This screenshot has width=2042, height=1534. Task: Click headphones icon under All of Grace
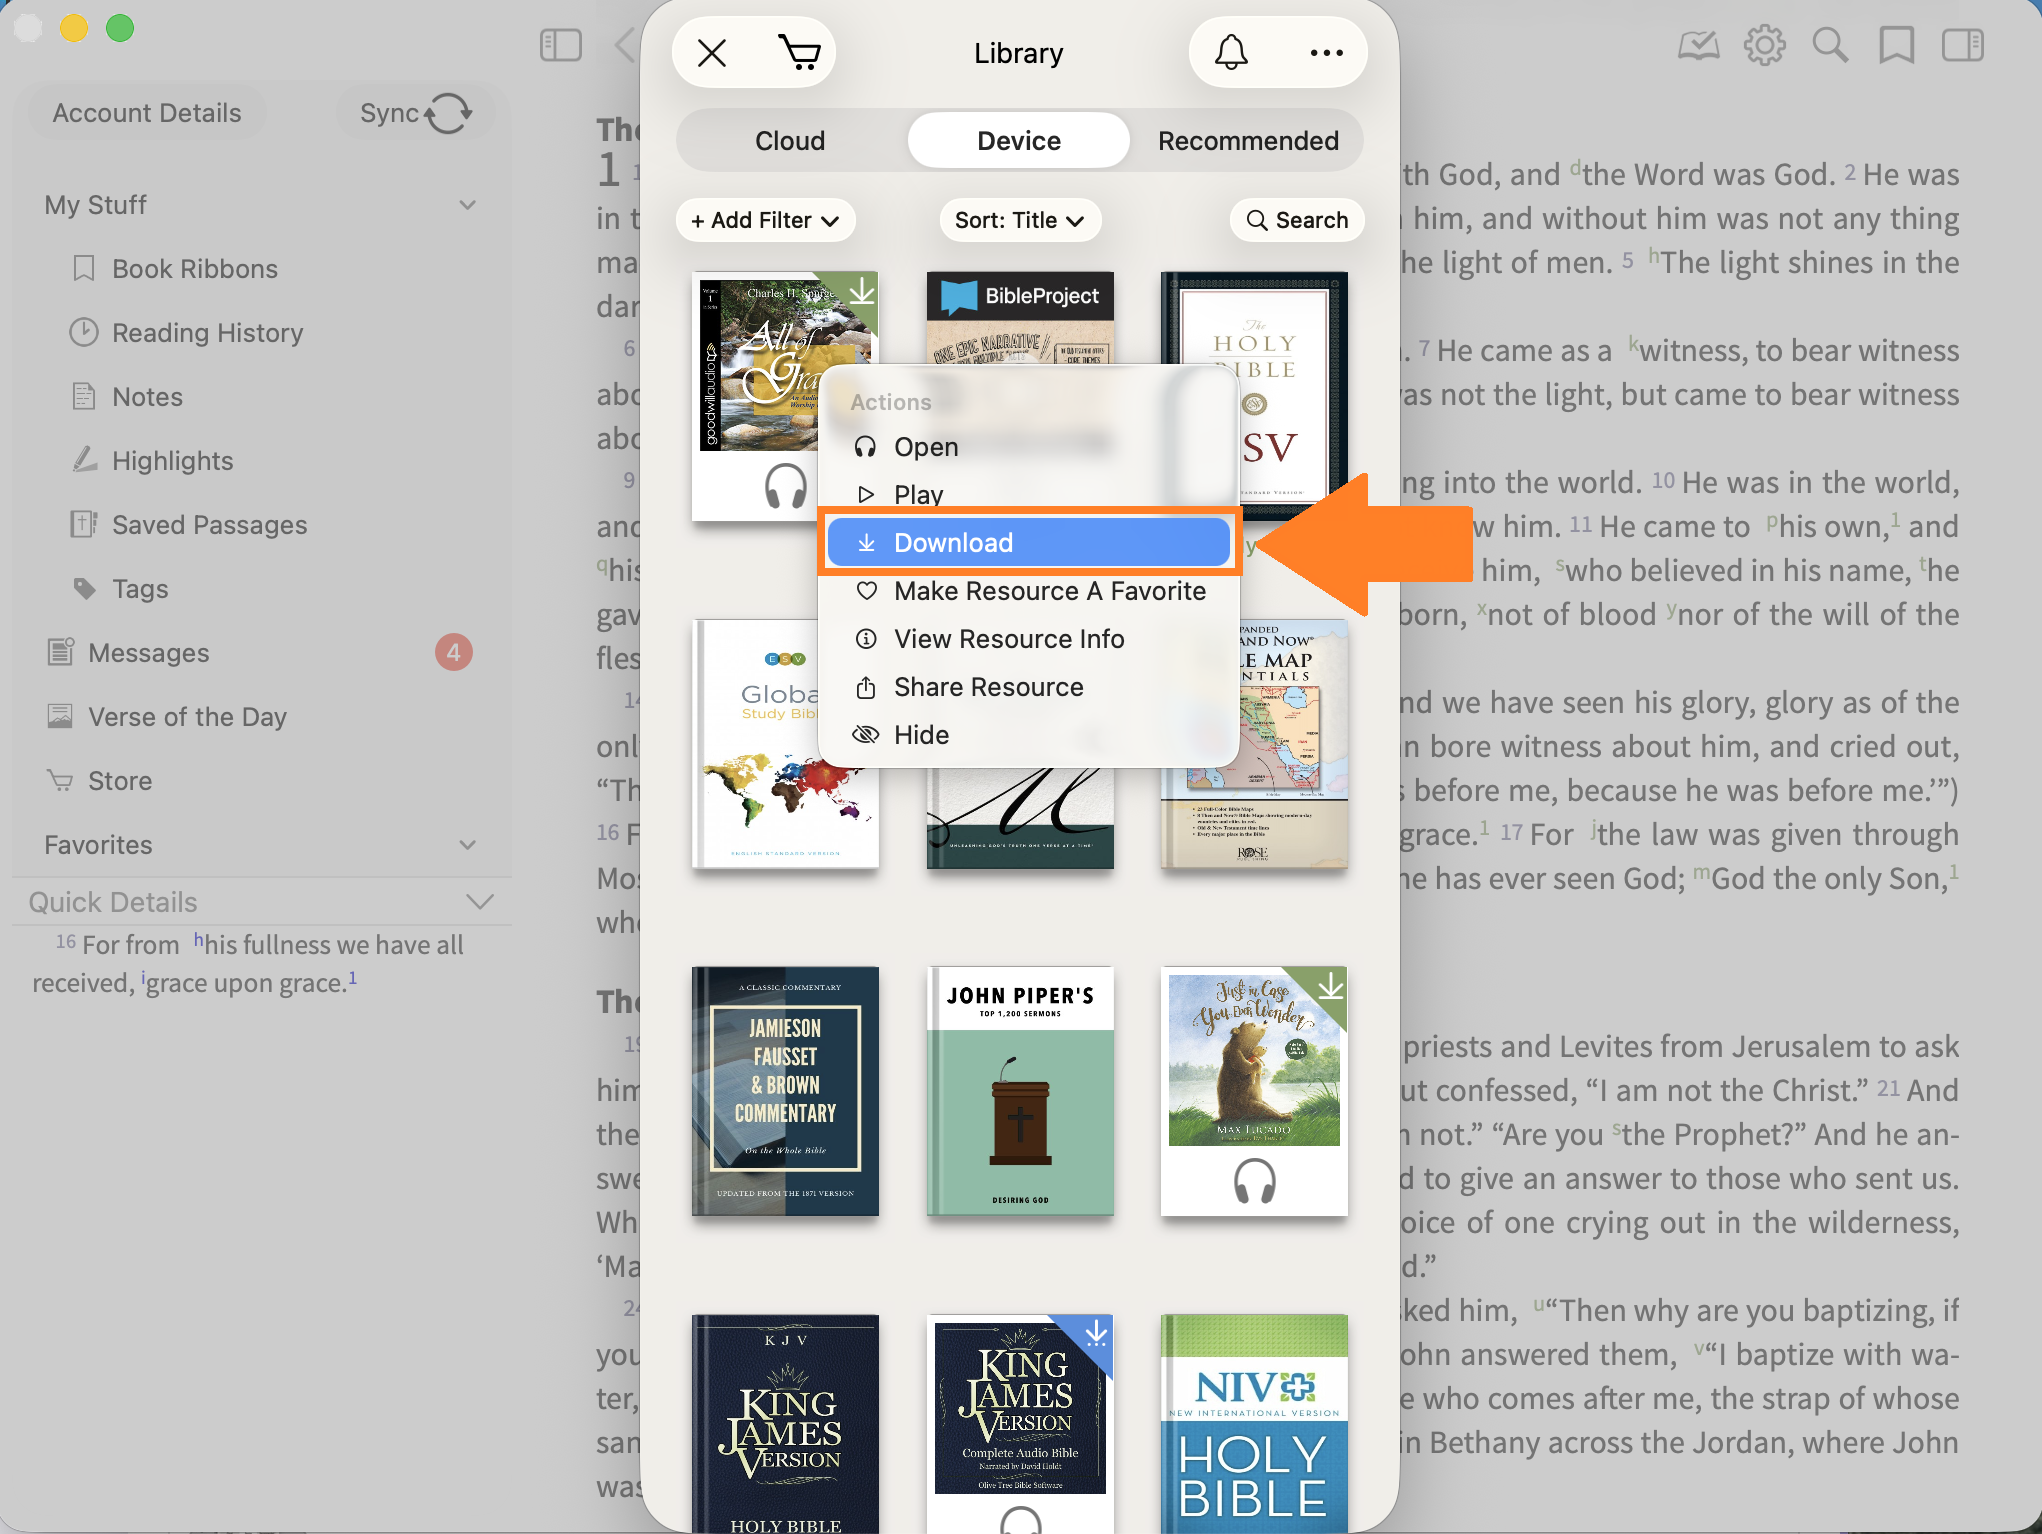pos(785,487)
